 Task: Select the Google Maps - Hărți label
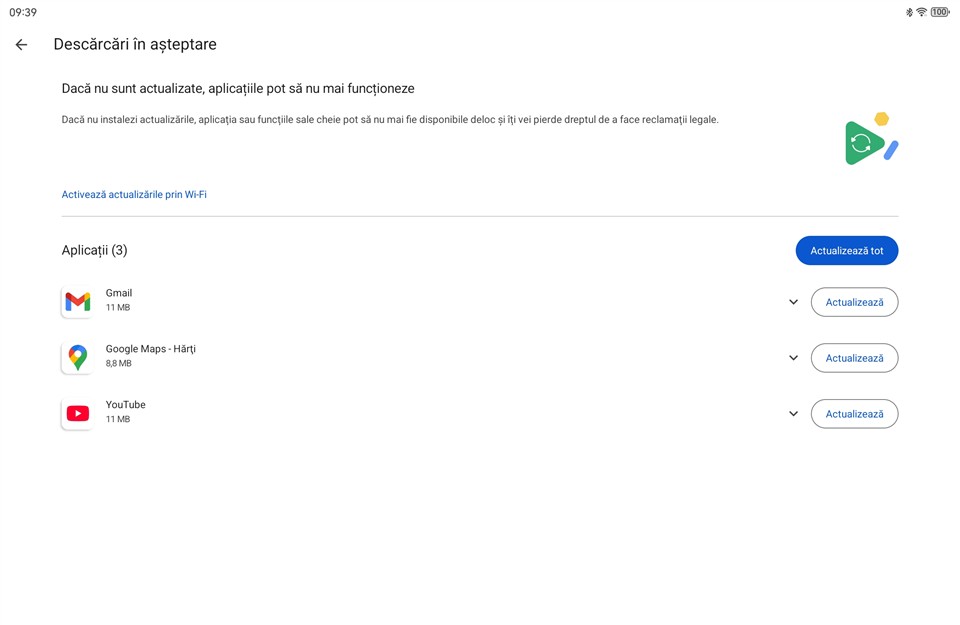tap(151, 349)
